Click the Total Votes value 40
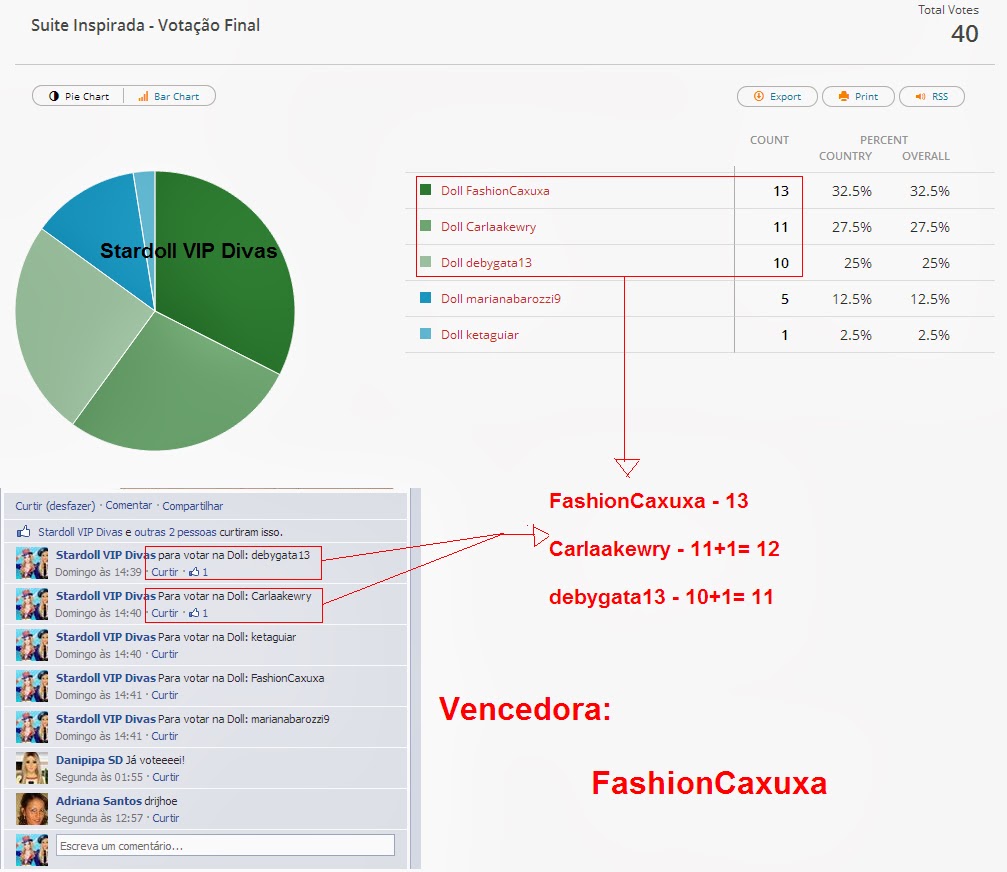Screen dimensions: 1007x872 pyautogui.click(x=965, y=33)
